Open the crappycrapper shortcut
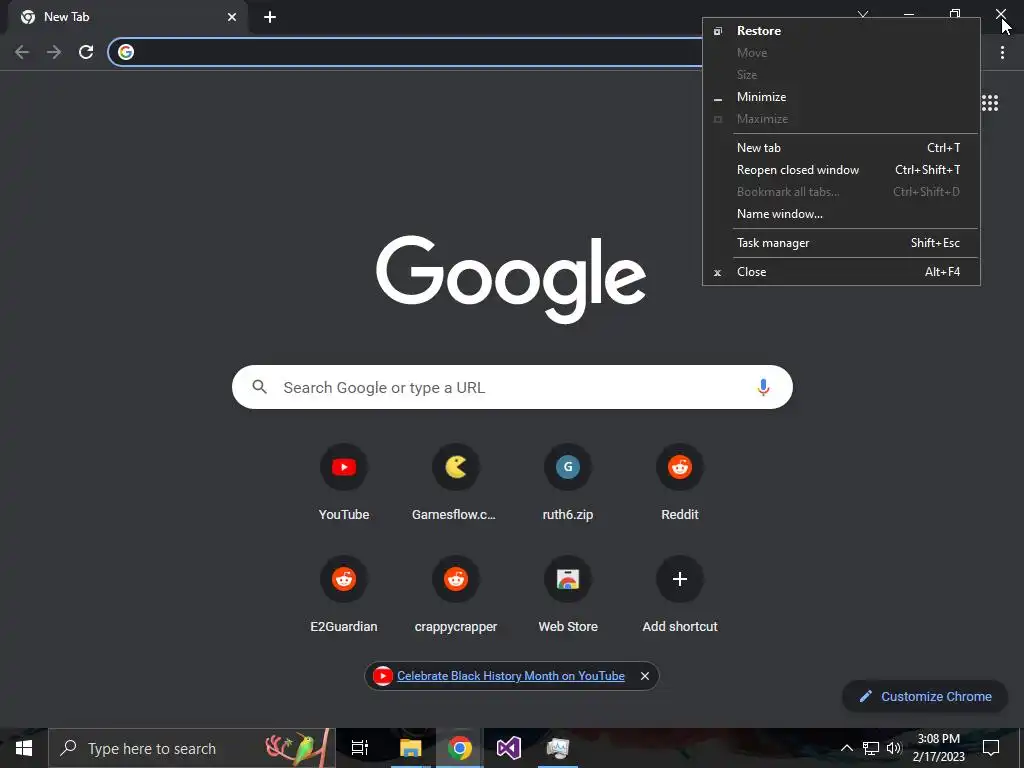This screenshot has height=768, width=1024. click(455, 595)
